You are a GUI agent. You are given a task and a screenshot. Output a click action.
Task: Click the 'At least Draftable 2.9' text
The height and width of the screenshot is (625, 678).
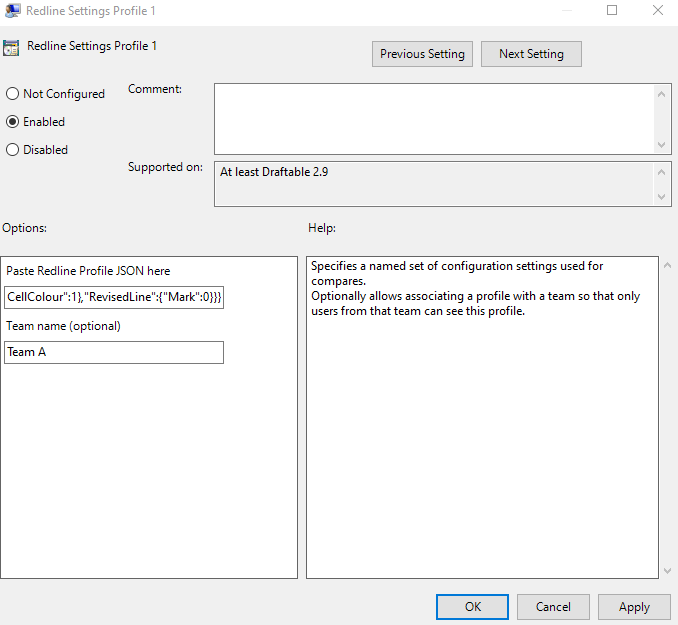(x=274, y=172)
